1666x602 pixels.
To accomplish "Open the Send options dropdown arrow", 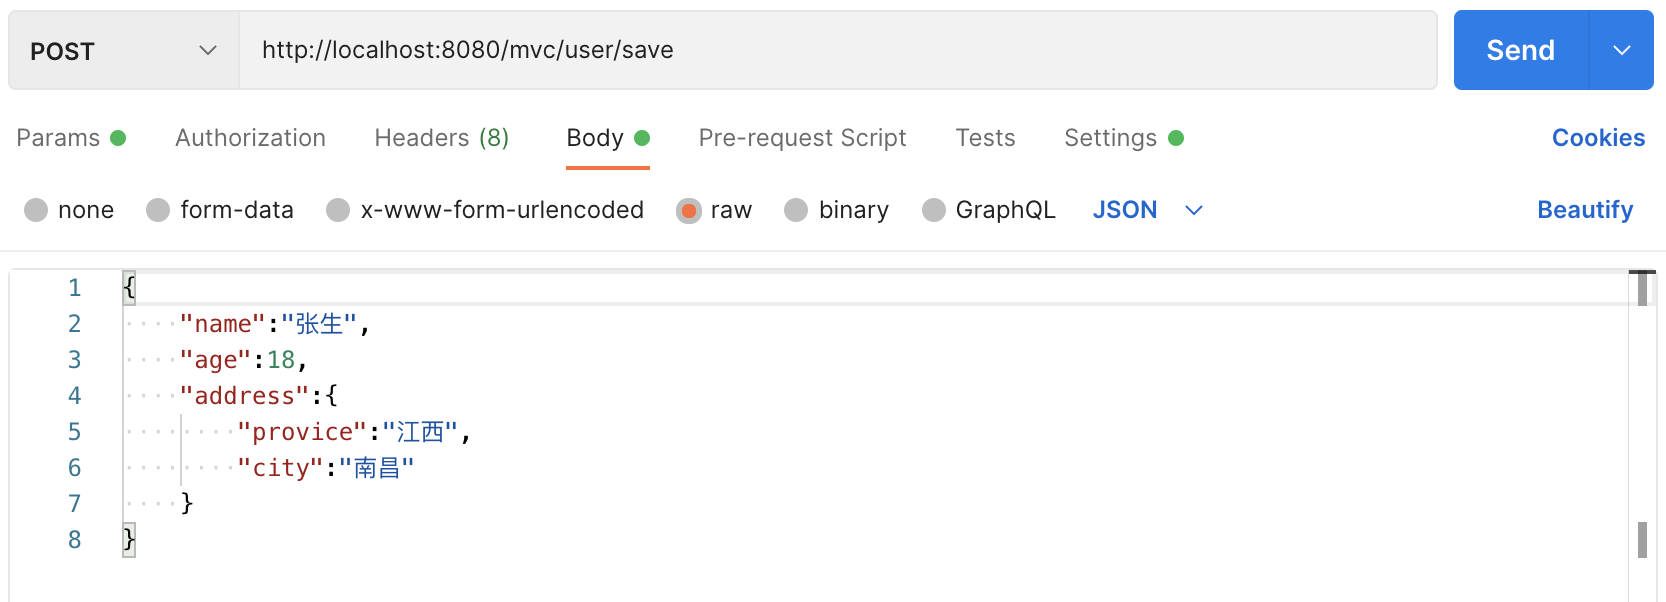I will [1621, 50].
